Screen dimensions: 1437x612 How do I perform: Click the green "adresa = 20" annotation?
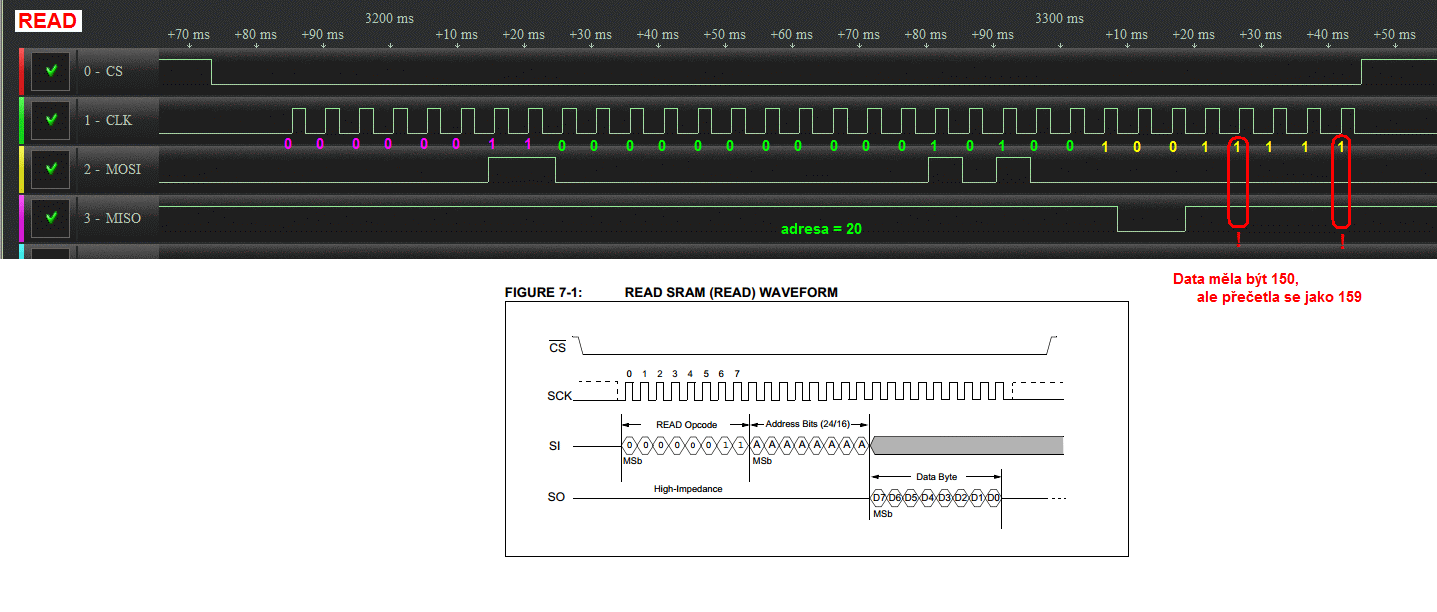821,228
